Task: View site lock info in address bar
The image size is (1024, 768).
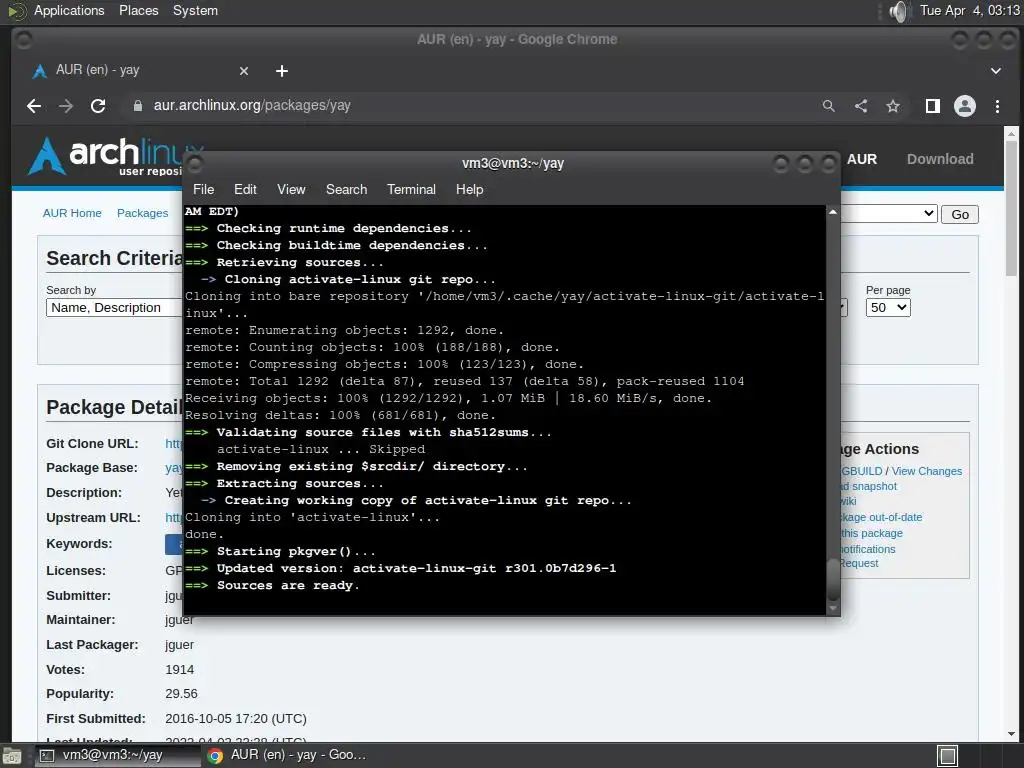Action: (138, 106)
